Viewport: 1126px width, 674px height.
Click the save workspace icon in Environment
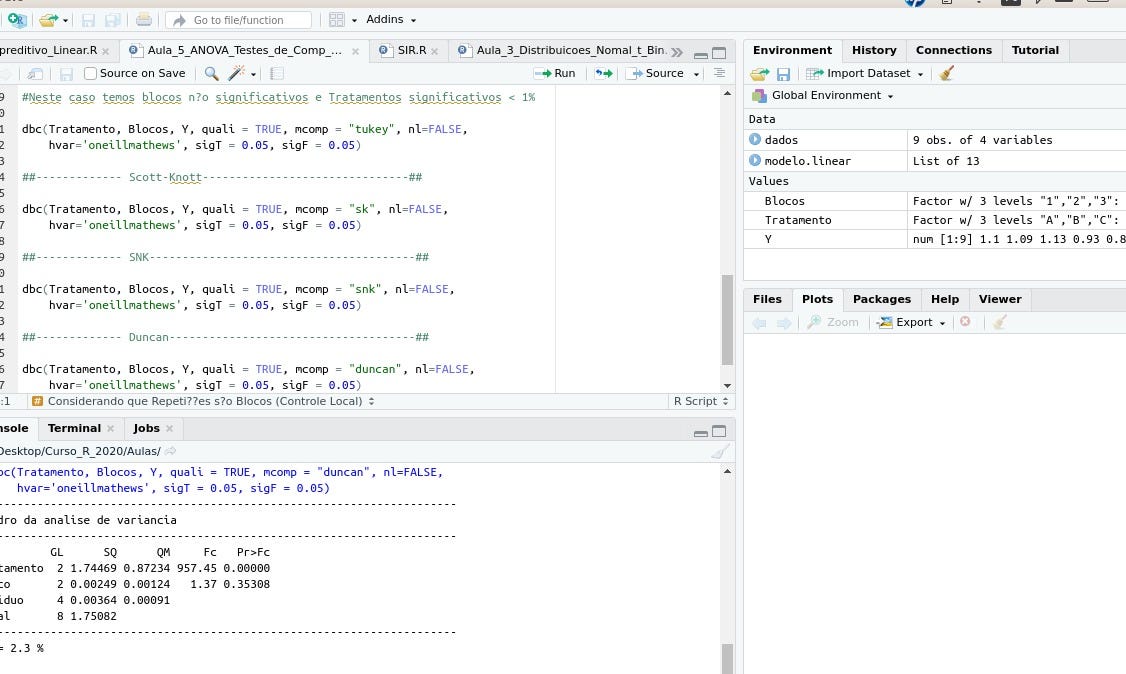click(x=783, y=73)
